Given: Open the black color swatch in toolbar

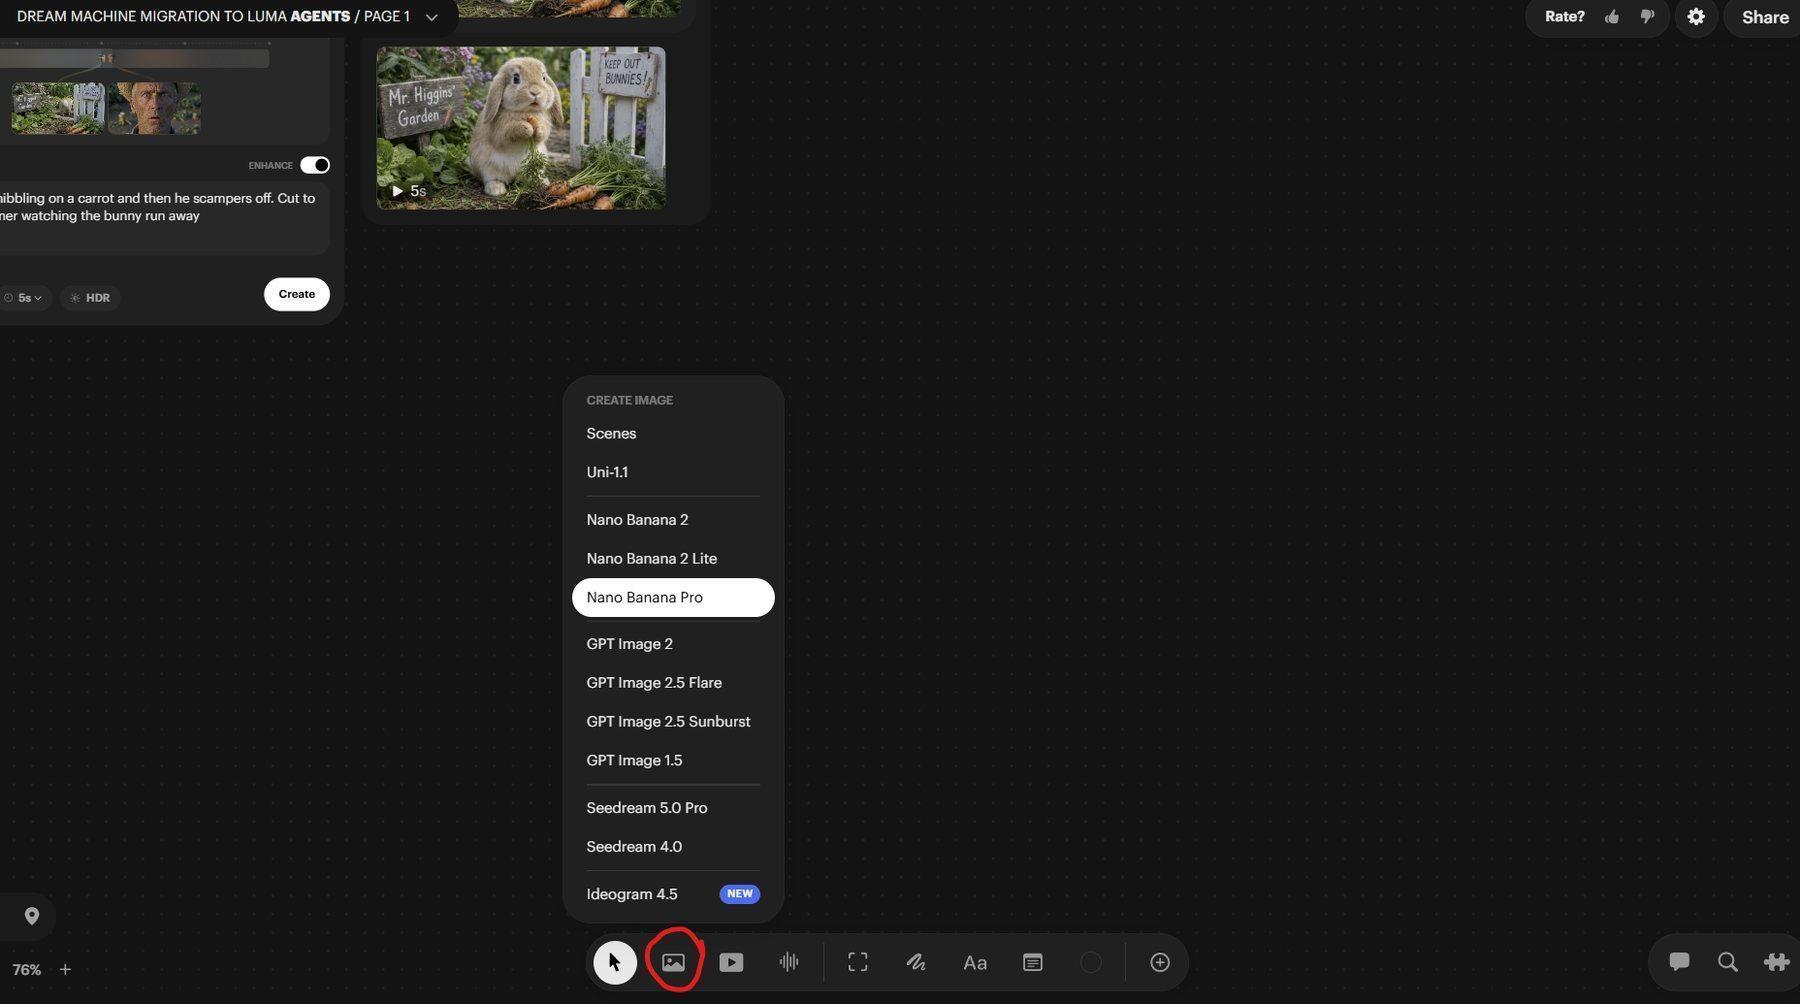Looking at the screenshot, I should [x=1091, y=962].
